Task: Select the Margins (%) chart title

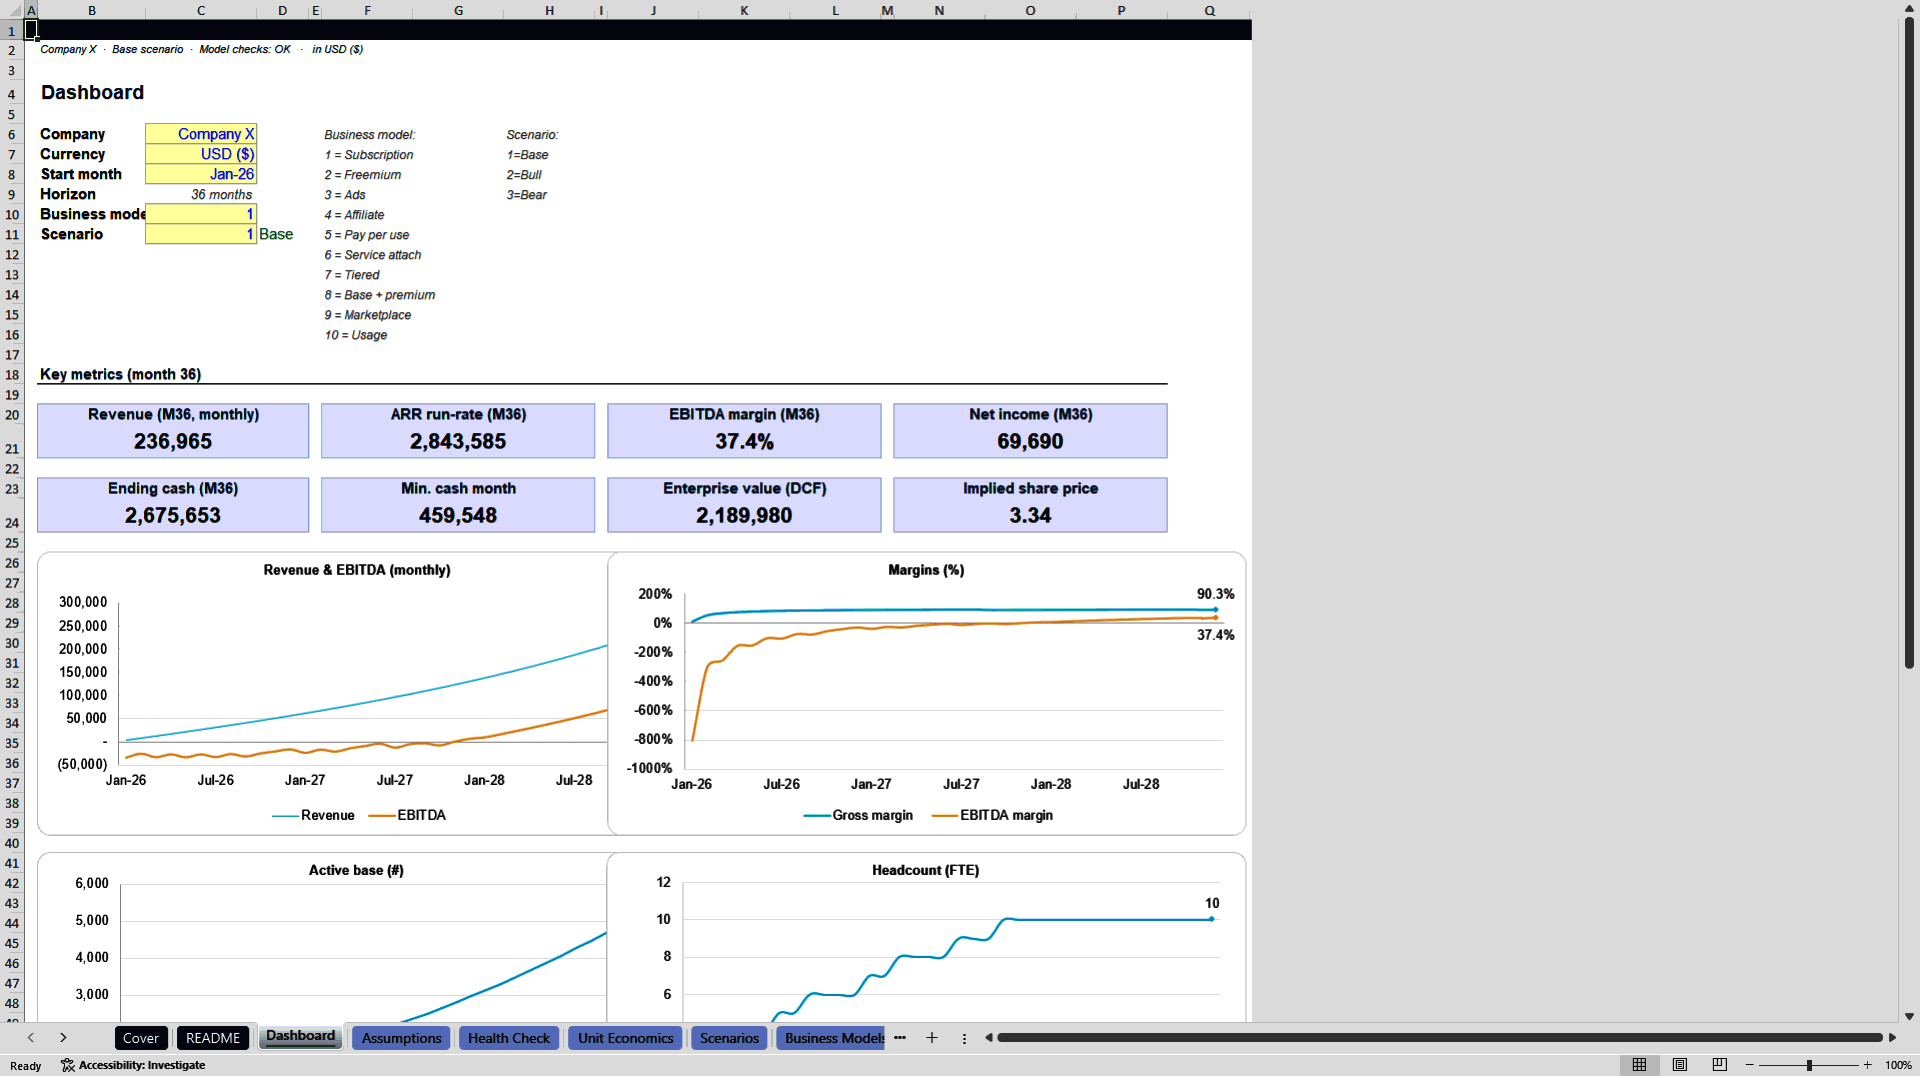Action: pyautogui.click(x=926, y=570)
